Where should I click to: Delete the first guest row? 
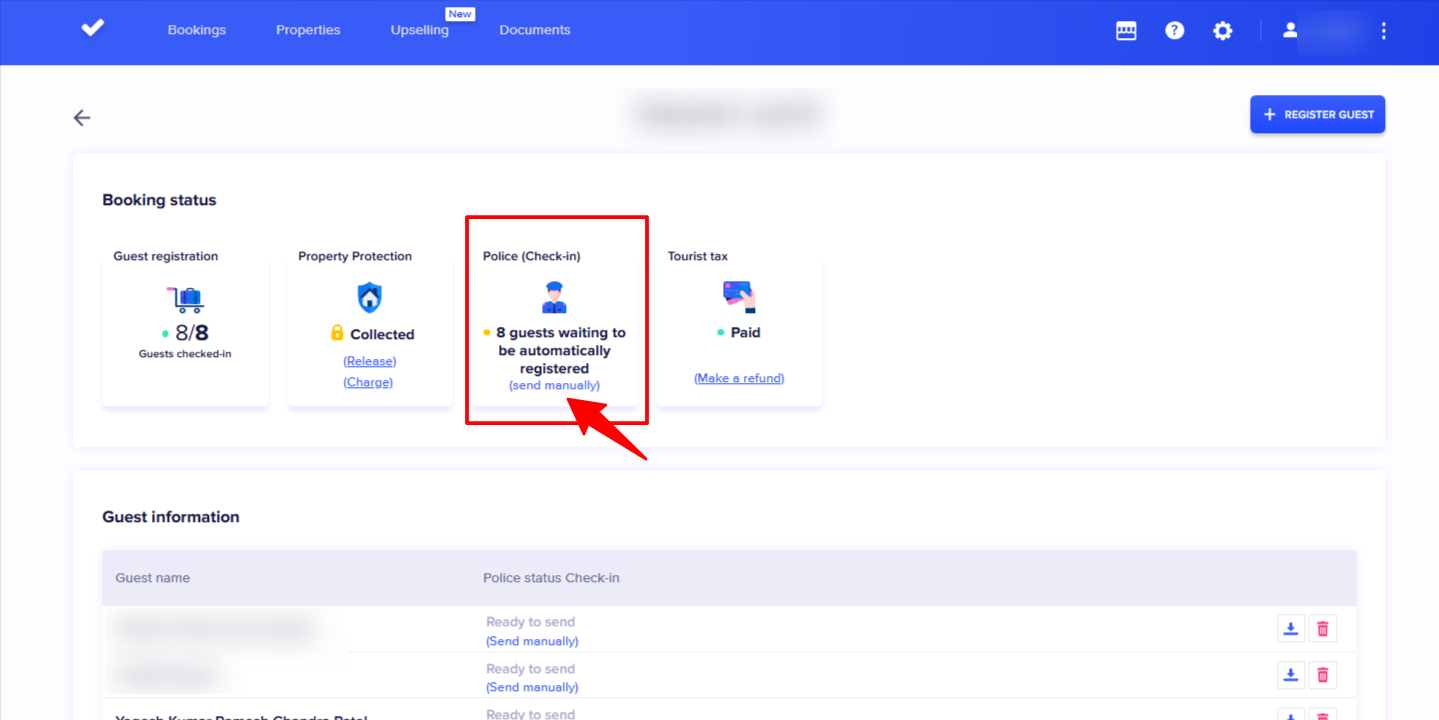click(1322, 628)
